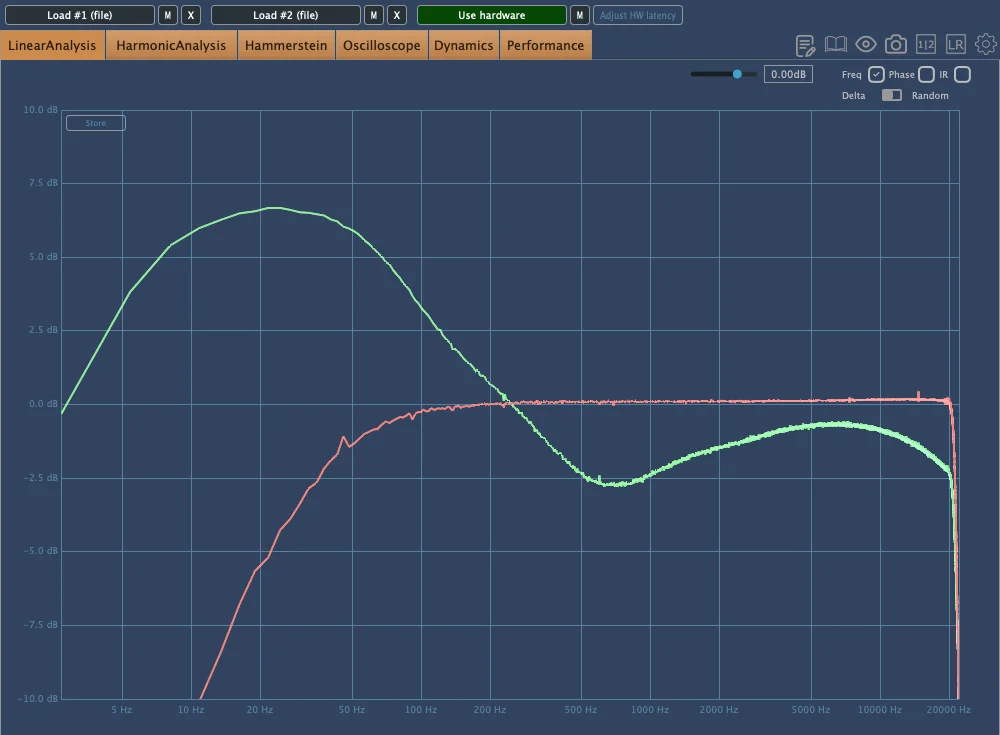Open the notes editor icon

coord(806,45)
